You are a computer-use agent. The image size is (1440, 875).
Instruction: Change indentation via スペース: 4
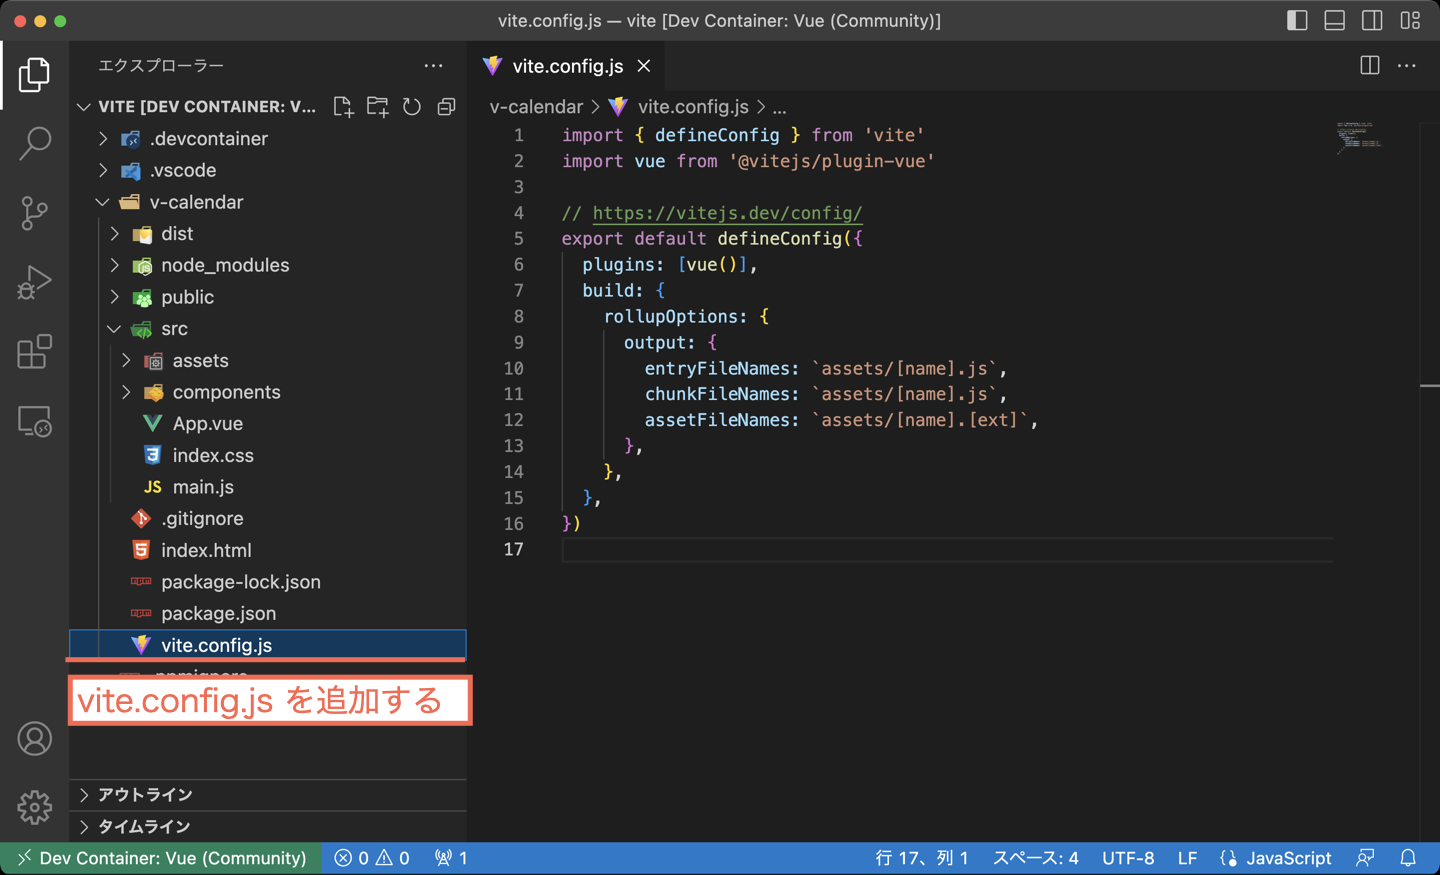tap(1035, 858)
